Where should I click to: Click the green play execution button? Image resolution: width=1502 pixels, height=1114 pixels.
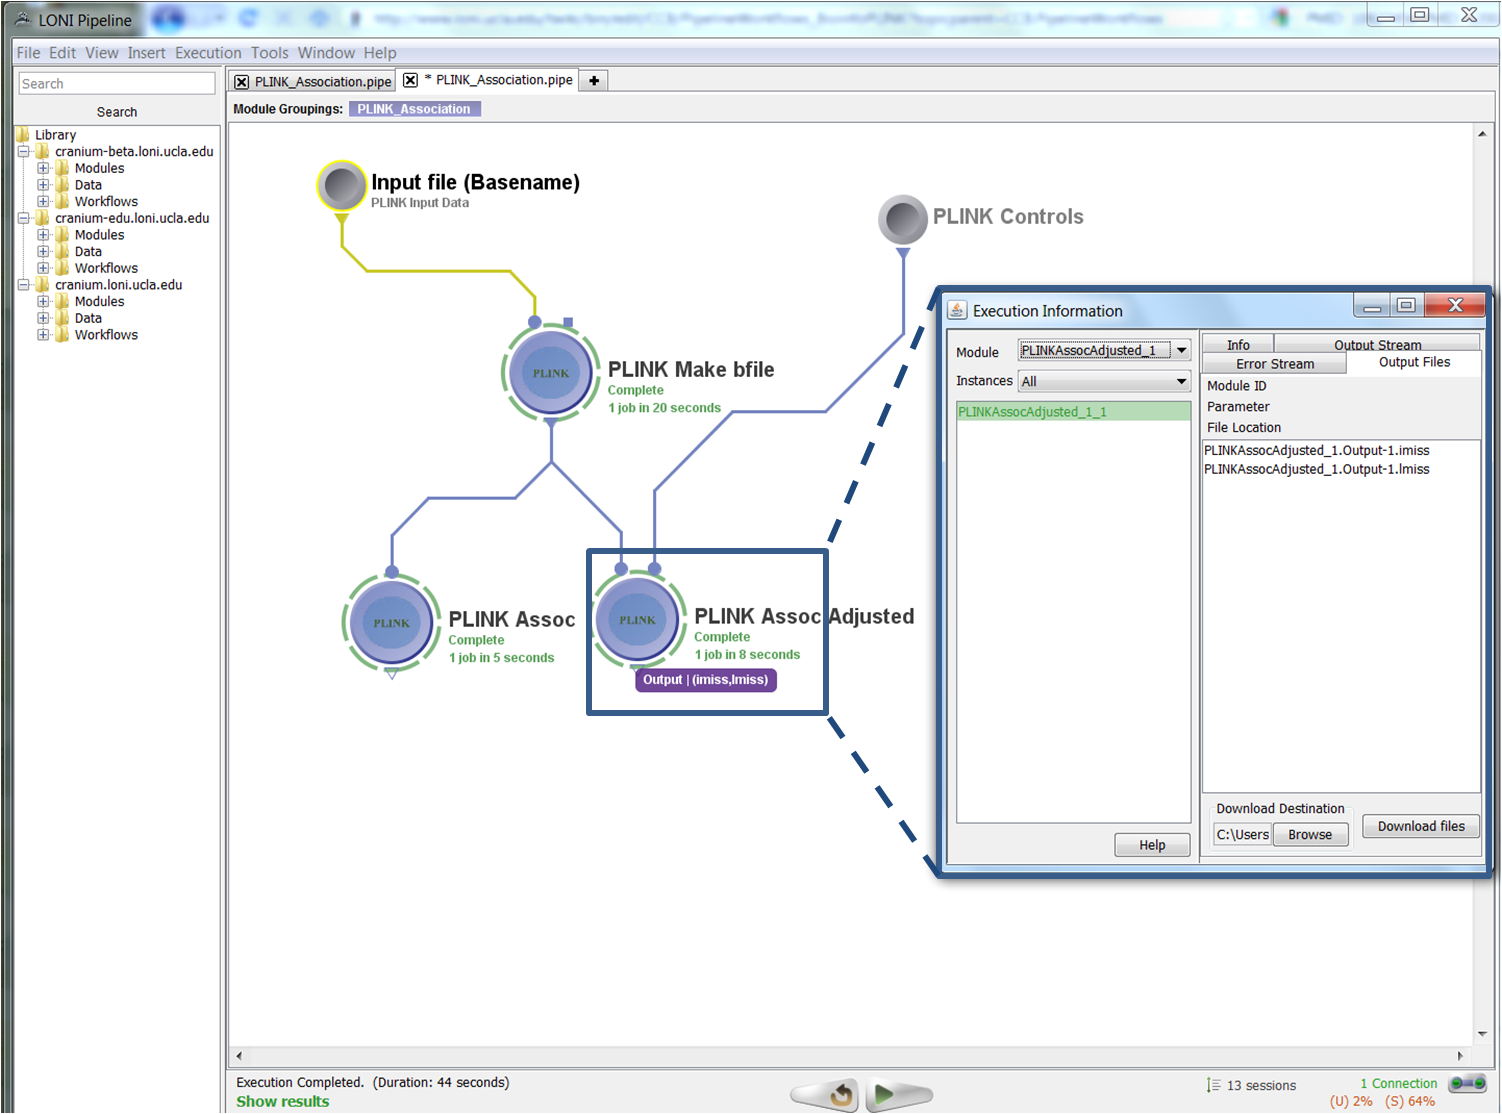pyautogui.click(x=899, y=1095)
